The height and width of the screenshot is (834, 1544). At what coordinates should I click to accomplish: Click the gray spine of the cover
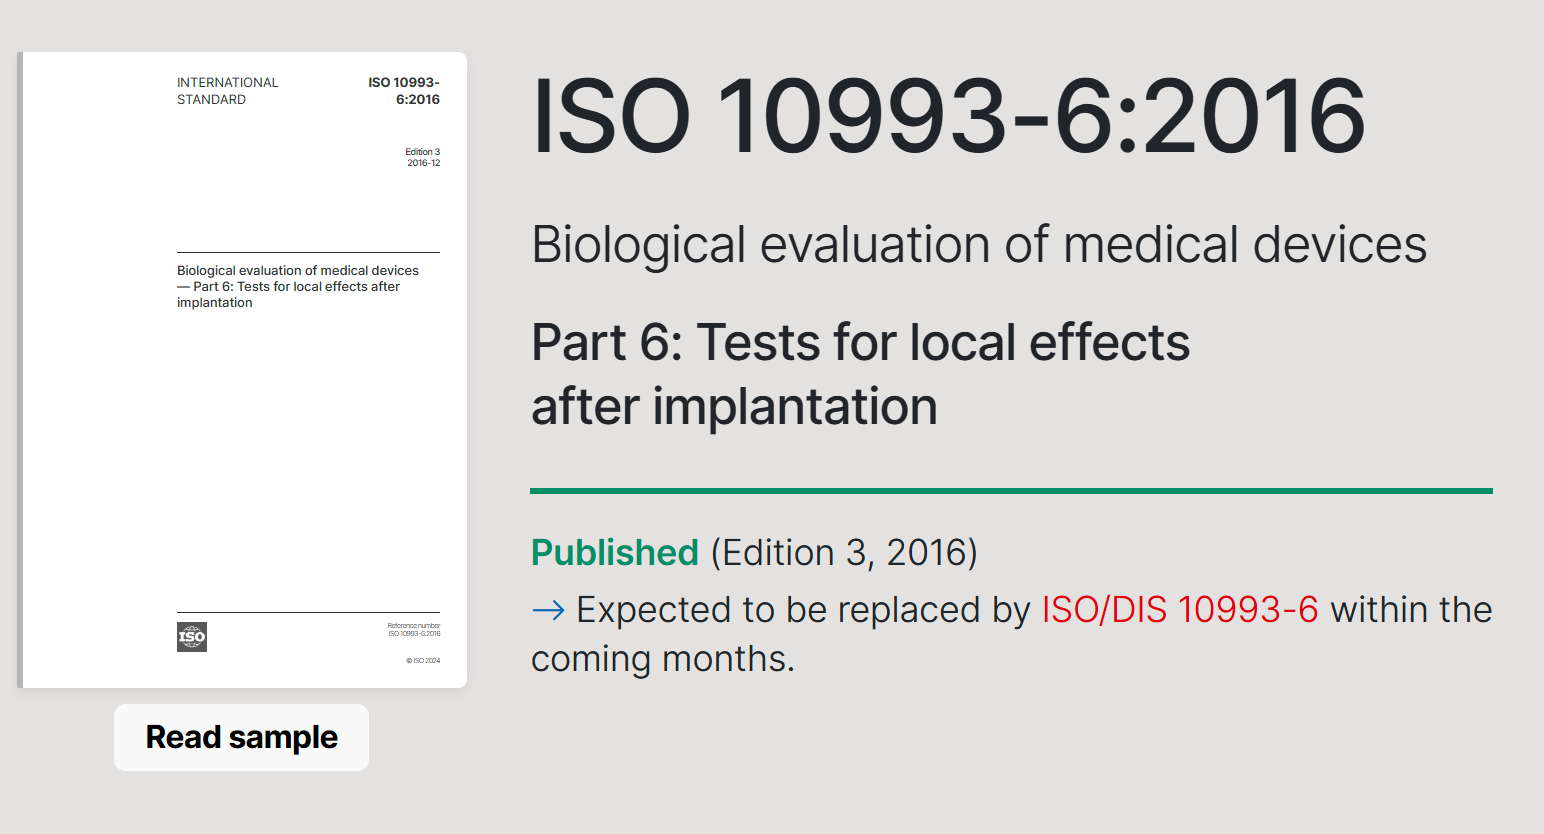(x=20, y=370)
